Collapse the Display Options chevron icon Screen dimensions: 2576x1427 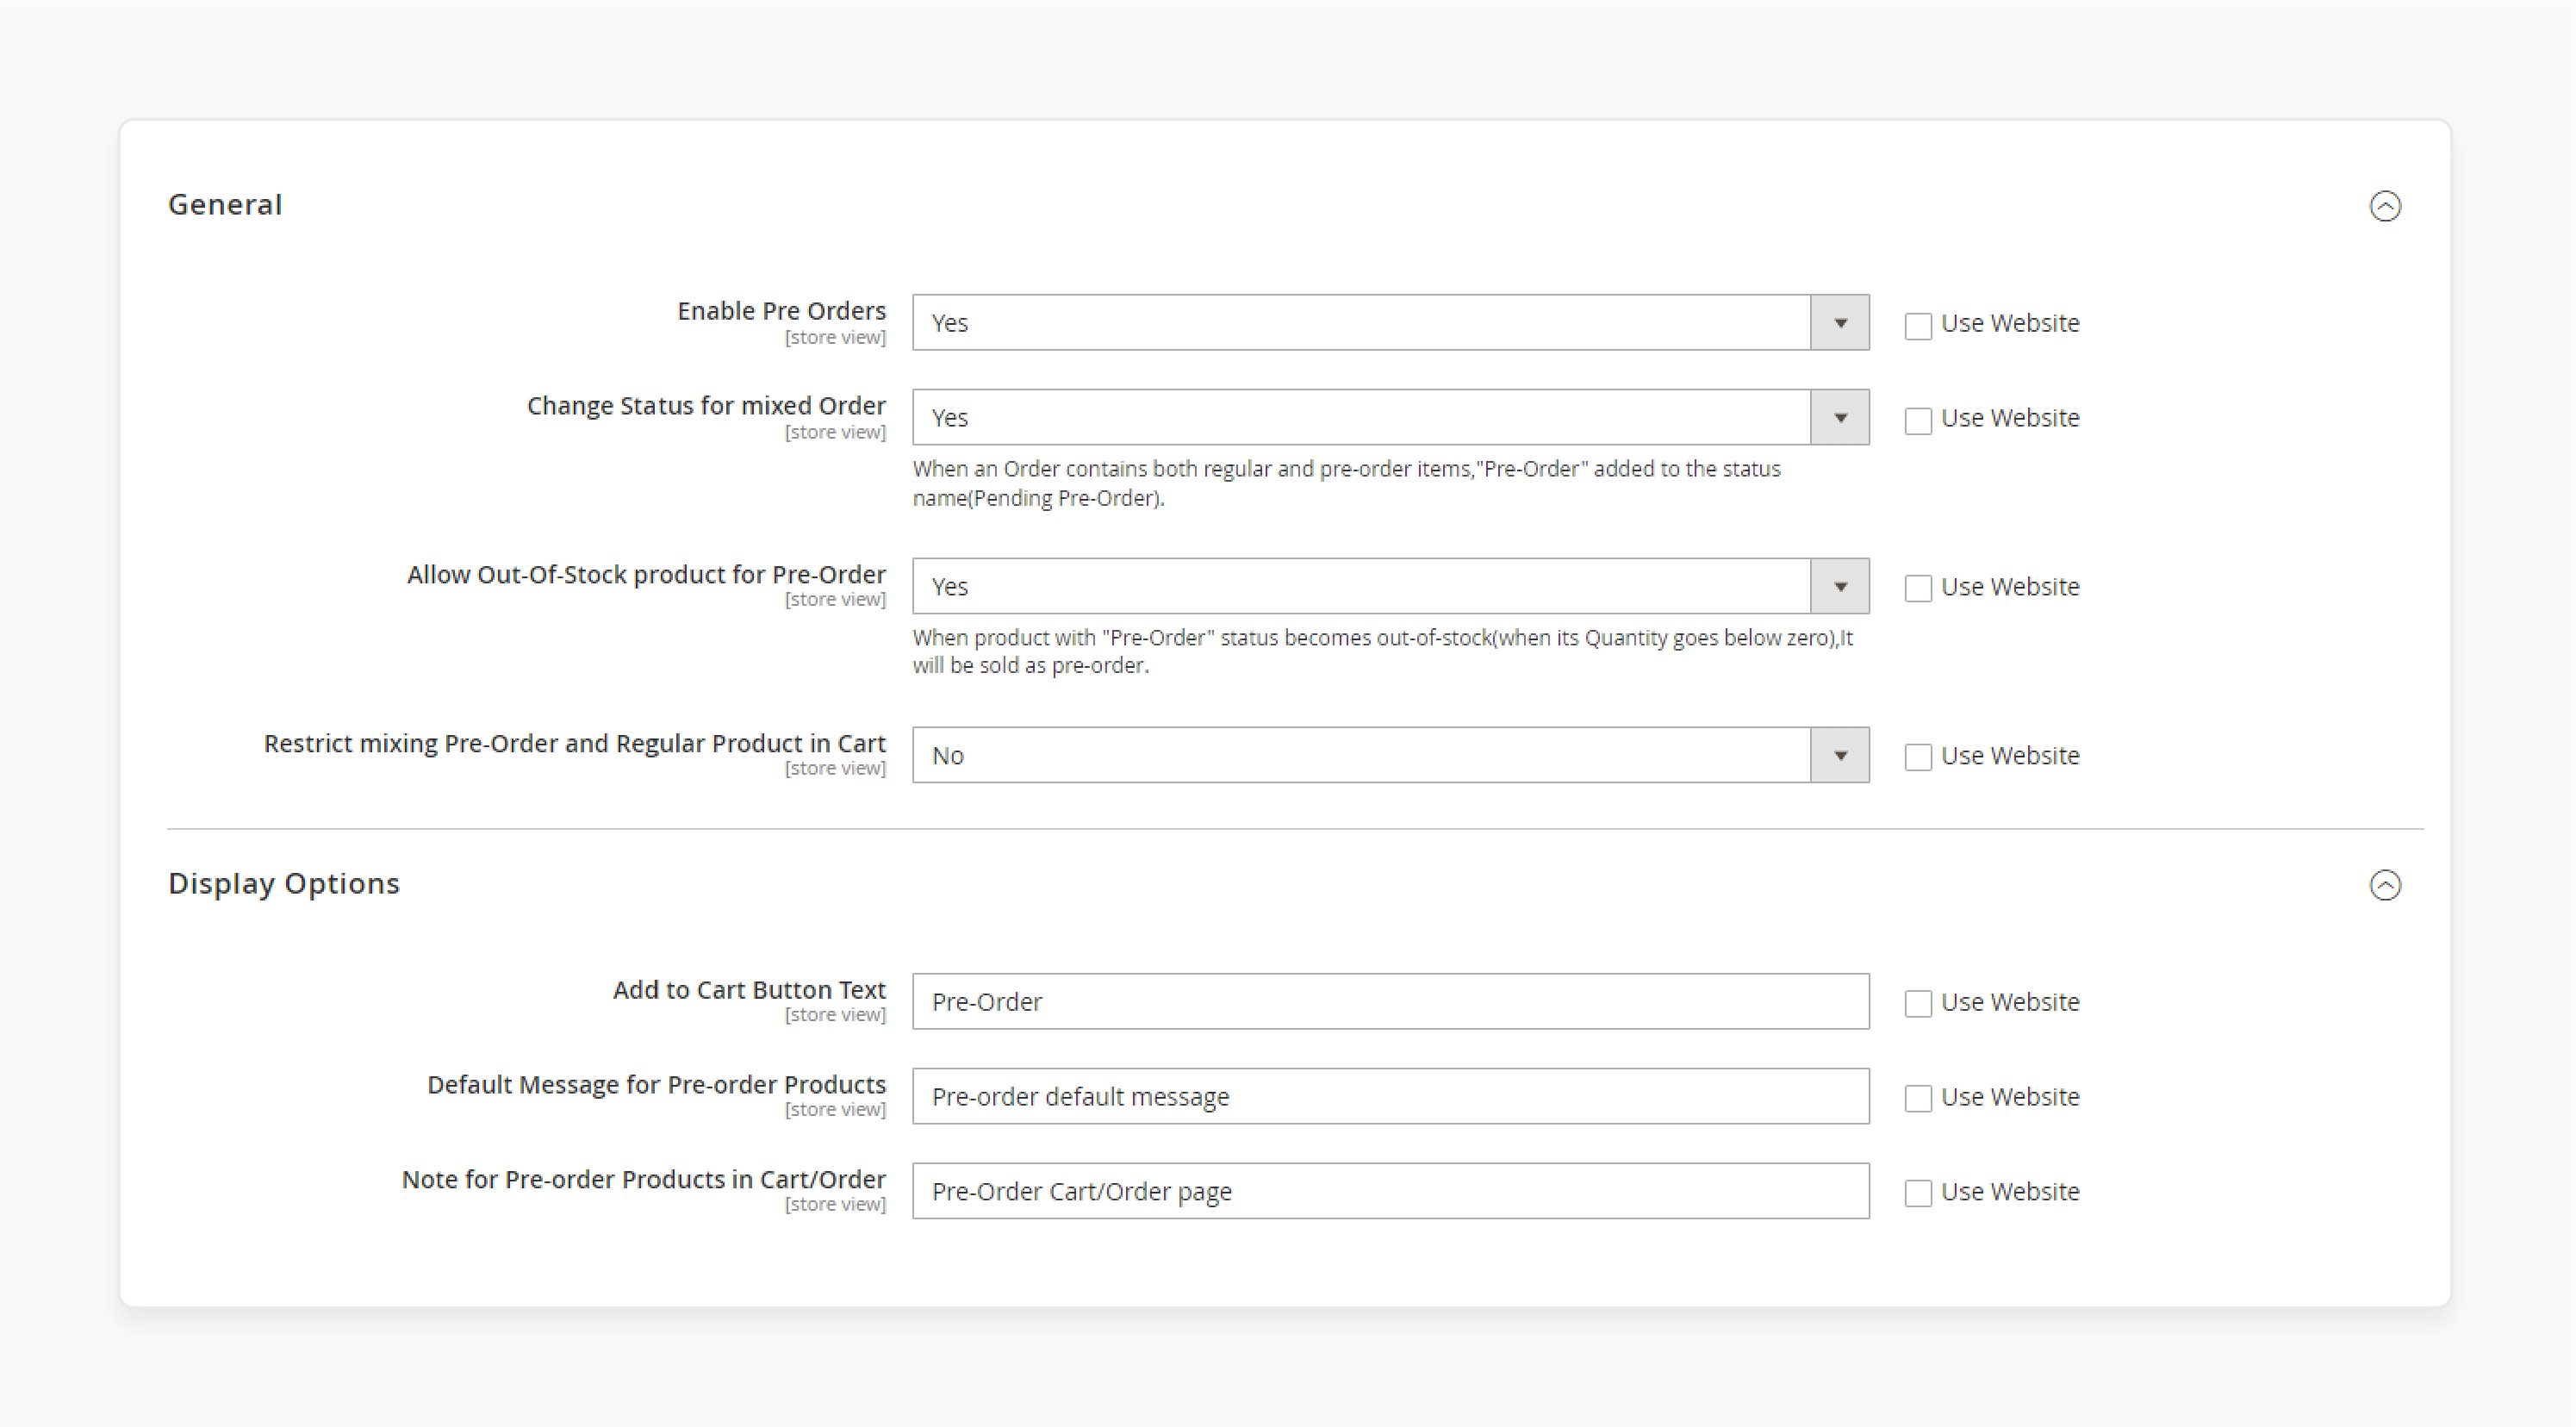coord(2385,885)
